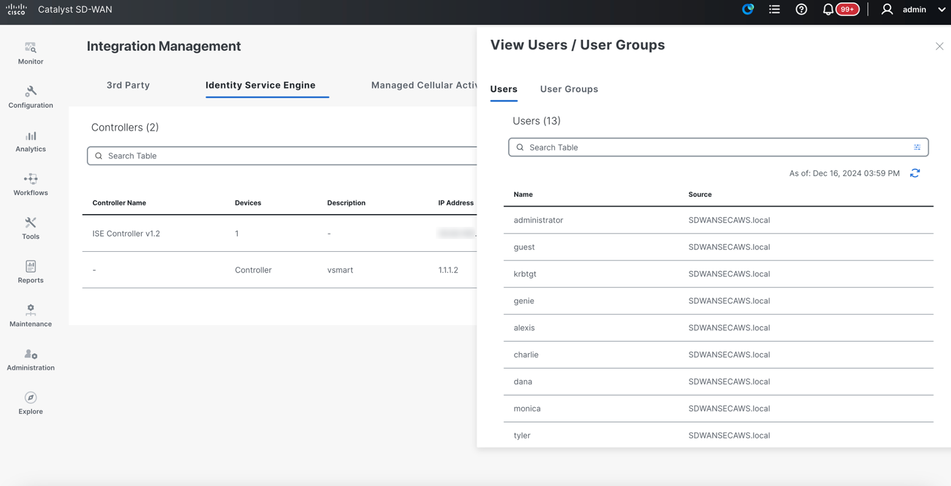Select the guest user row

pyautogui.click(x=718, y=248)
